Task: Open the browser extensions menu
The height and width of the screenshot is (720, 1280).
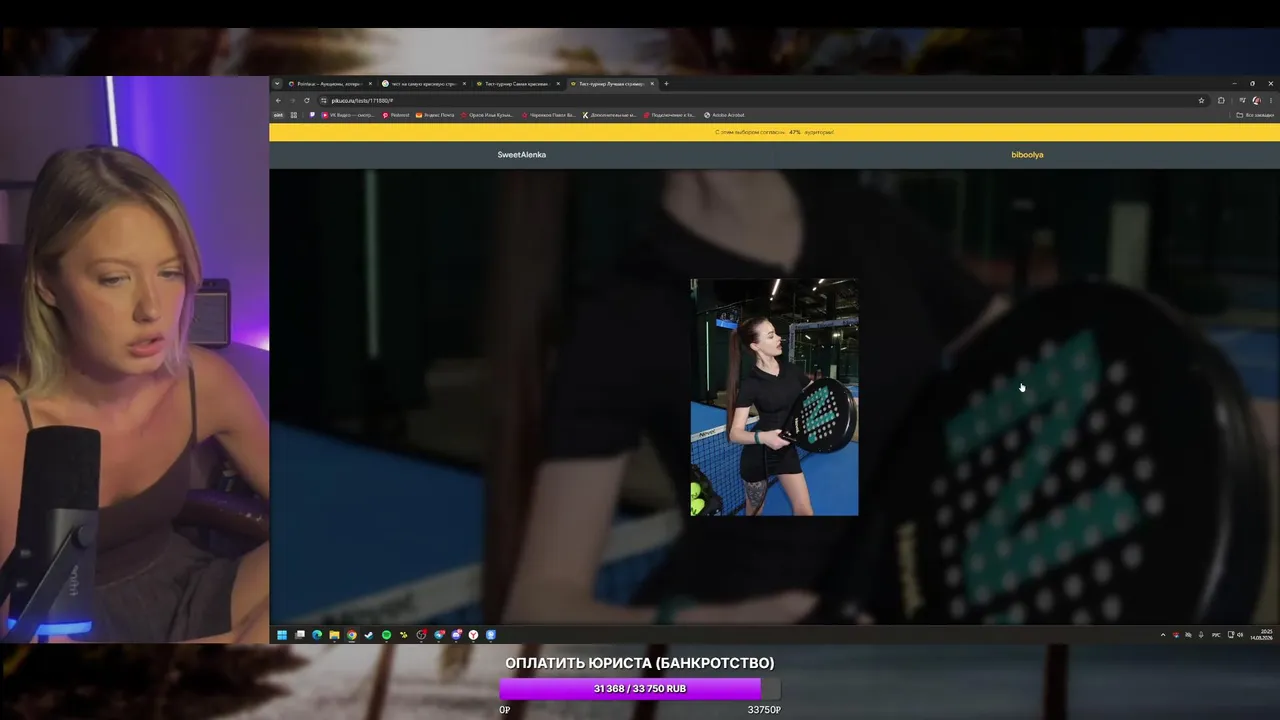Action: (x=1221, y=100)
